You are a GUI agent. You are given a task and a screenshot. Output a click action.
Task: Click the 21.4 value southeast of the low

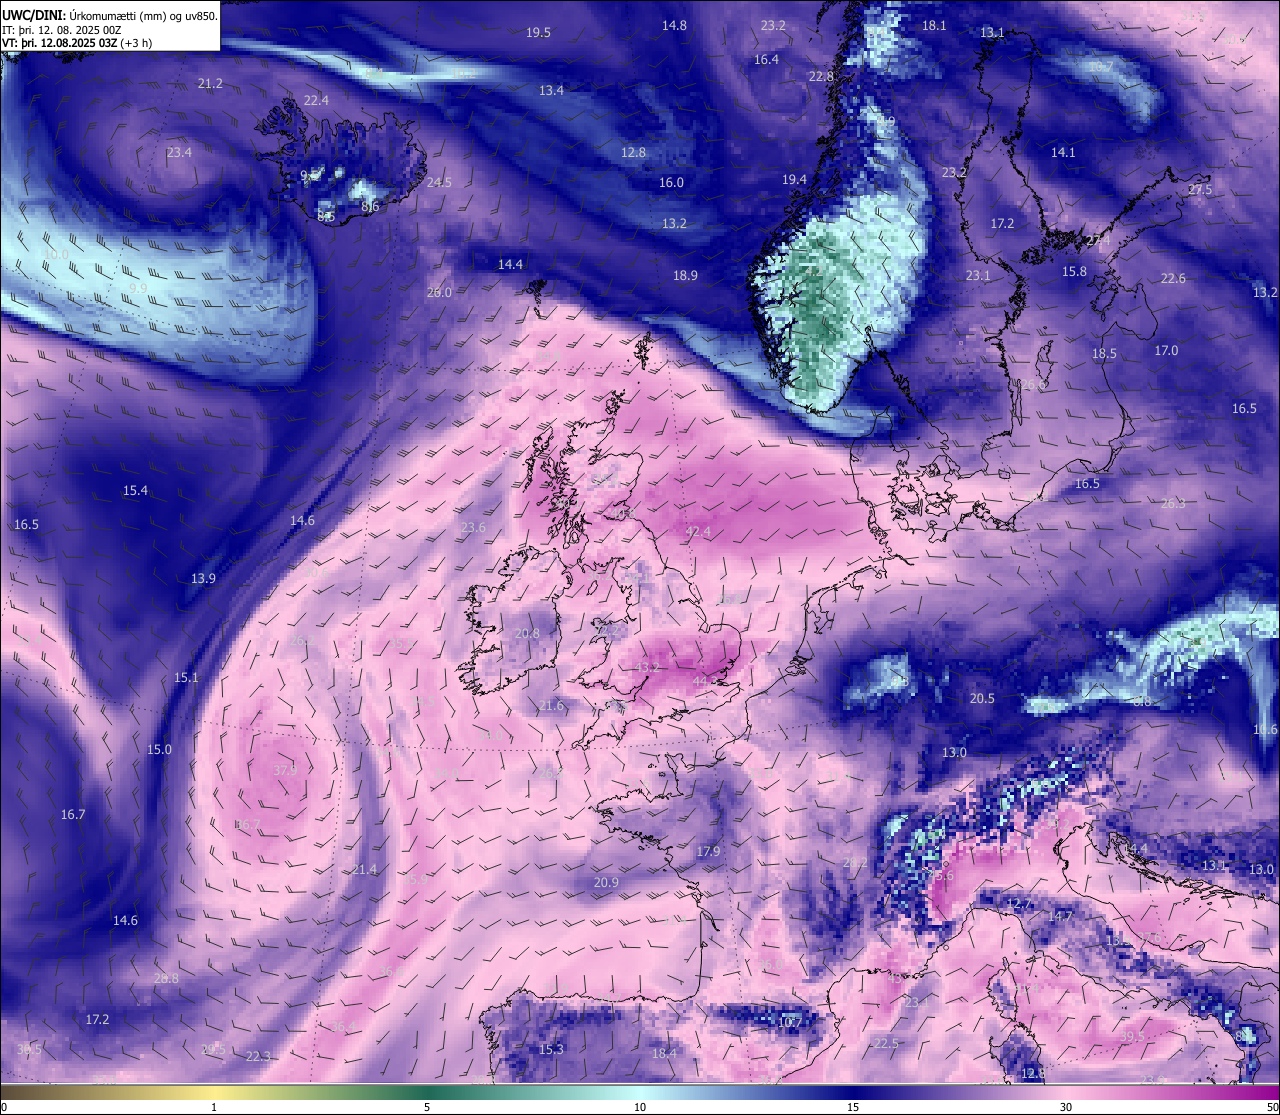click(x=364, y=870)
